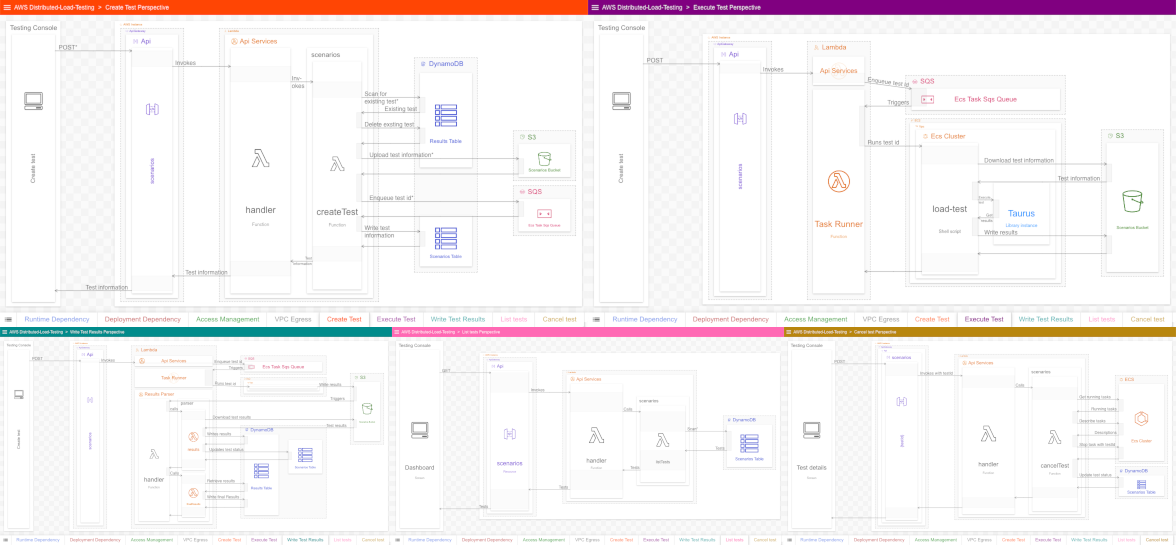Select Execute Test tab in Create Test panel
1176x545 pixels.
[x=396, y=319]
